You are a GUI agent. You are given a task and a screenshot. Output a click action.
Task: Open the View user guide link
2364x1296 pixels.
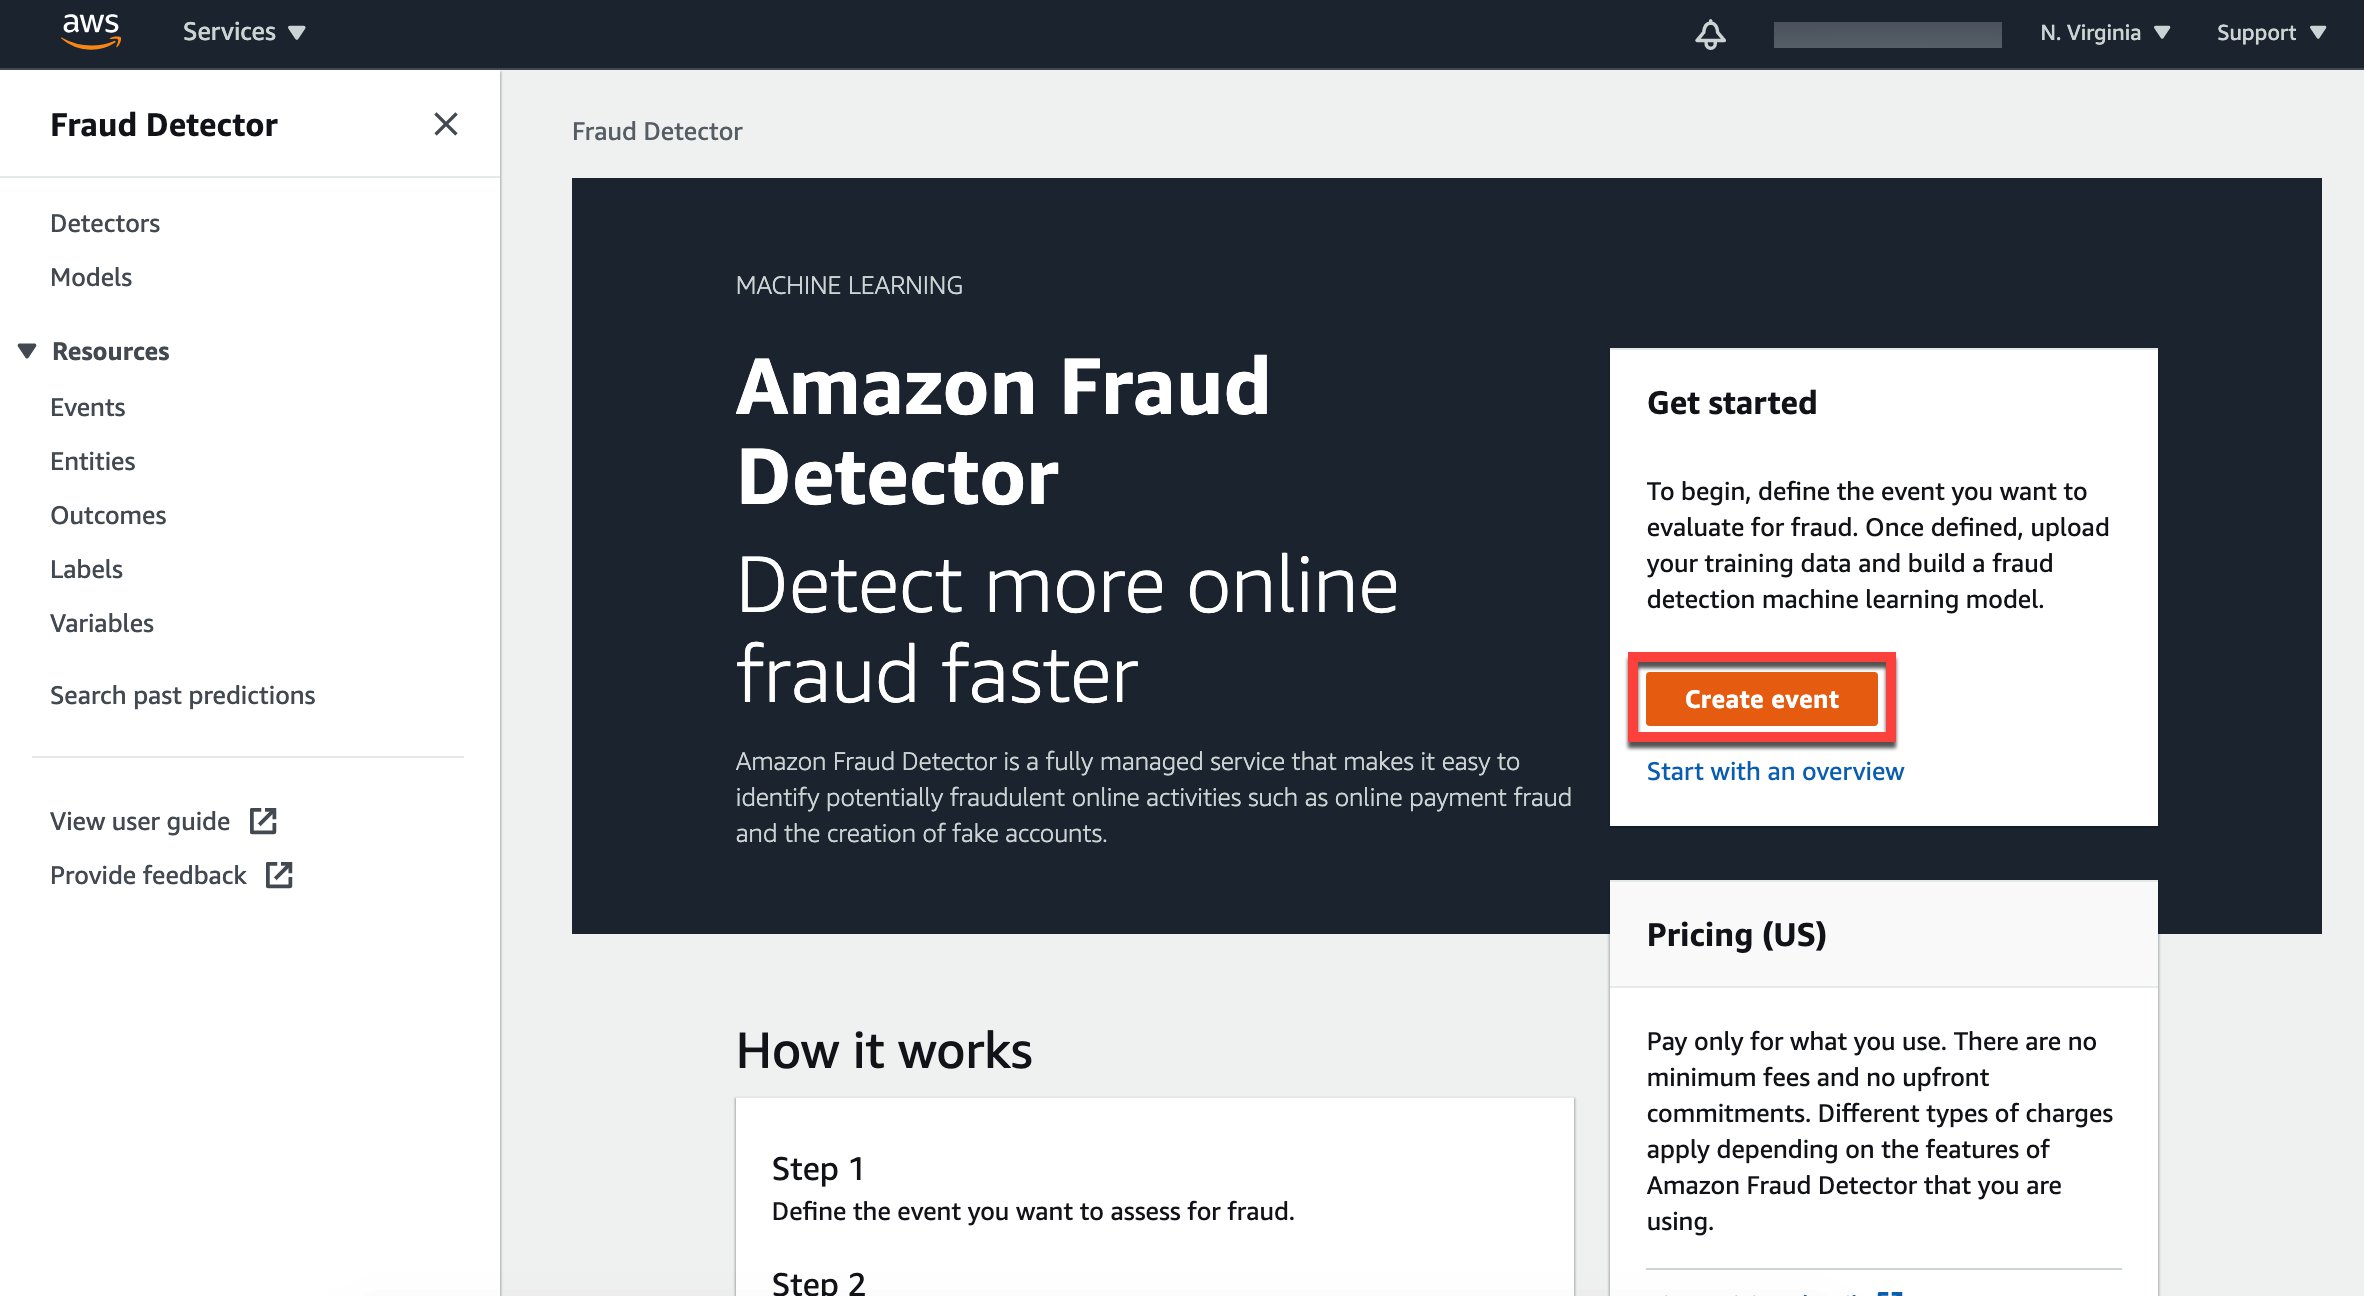(140, 821)
